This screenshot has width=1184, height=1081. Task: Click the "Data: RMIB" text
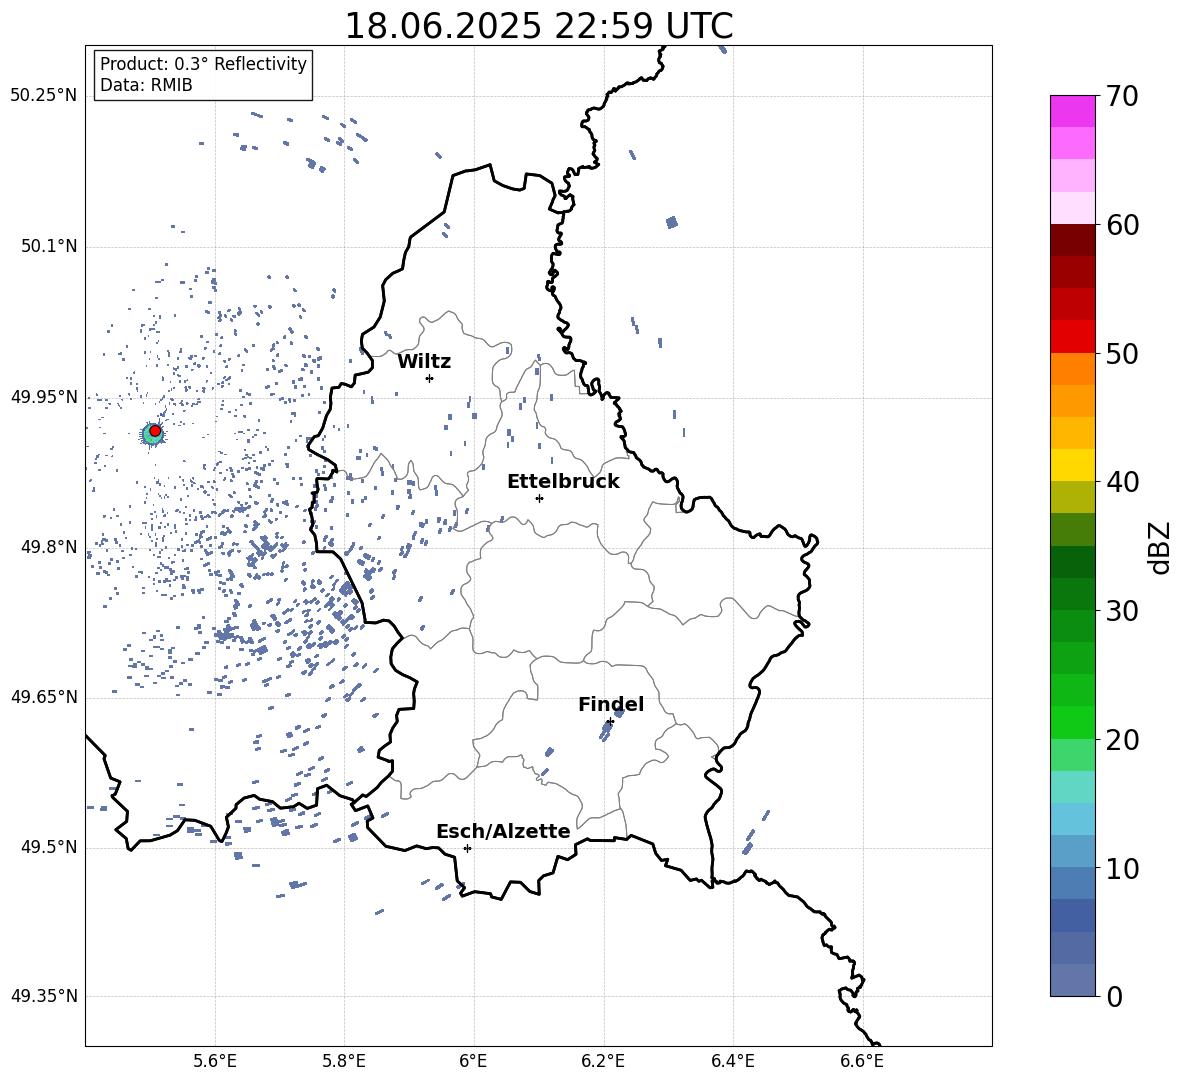[x=146, y=85]
